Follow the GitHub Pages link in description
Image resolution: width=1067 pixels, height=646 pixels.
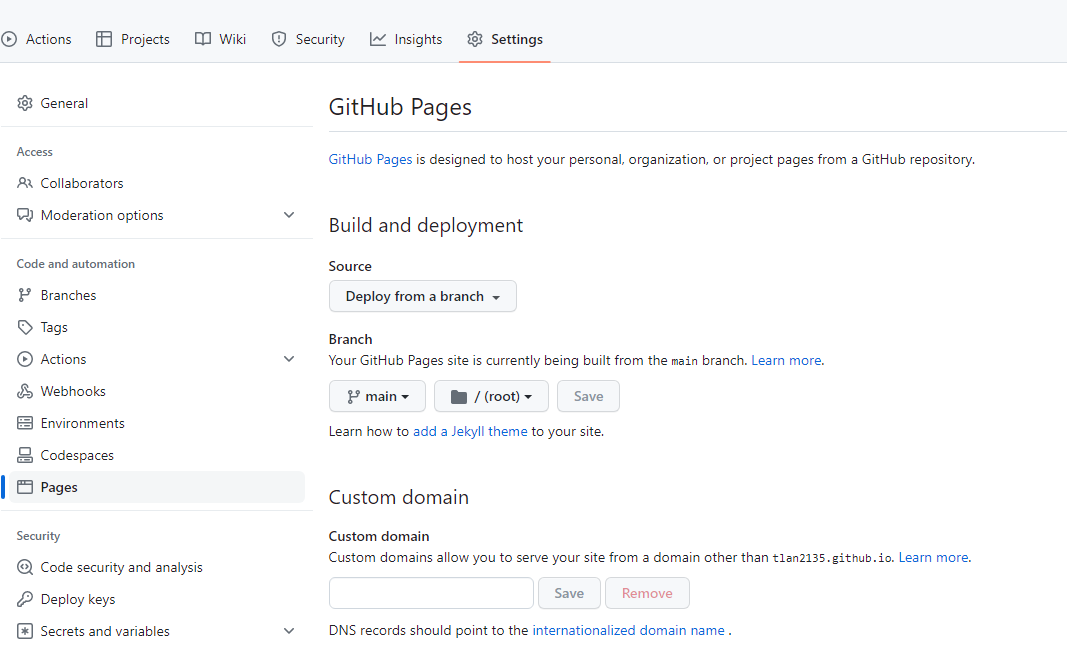[370, 159]
